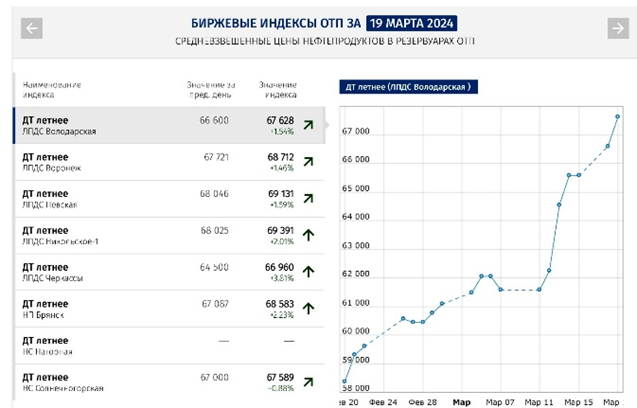Screen dimensions: 637x408
Task: Click the up arrow for НП Брянск
Action: 309,308
